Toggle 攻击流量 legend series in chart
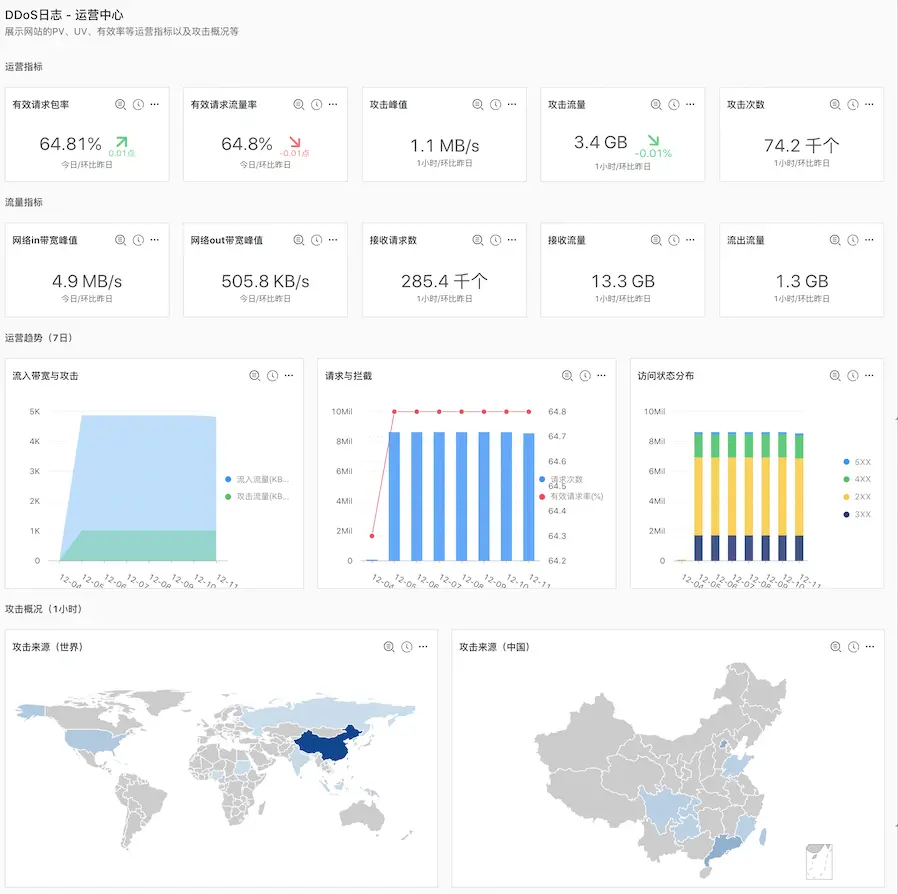This screenshot has height=894, width=898. click(257, 497)
